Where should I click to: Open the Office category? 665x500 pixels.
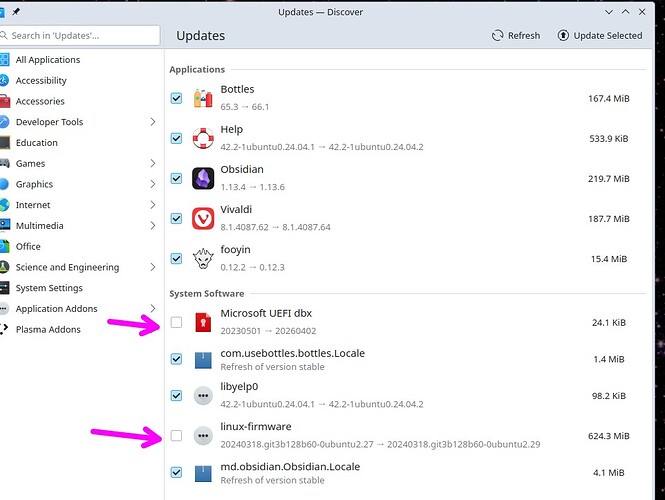[81, 246]
